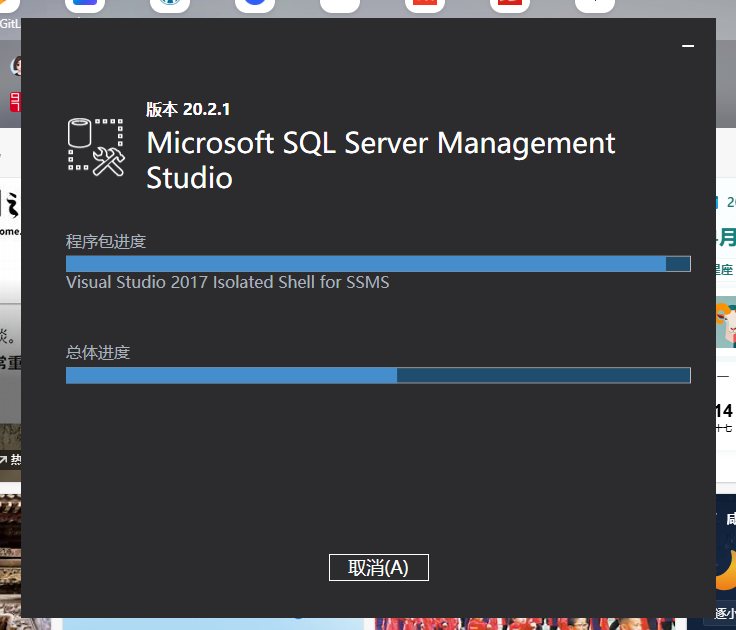
Task: Click the user avatar in the background page
Action: [15, 66]
